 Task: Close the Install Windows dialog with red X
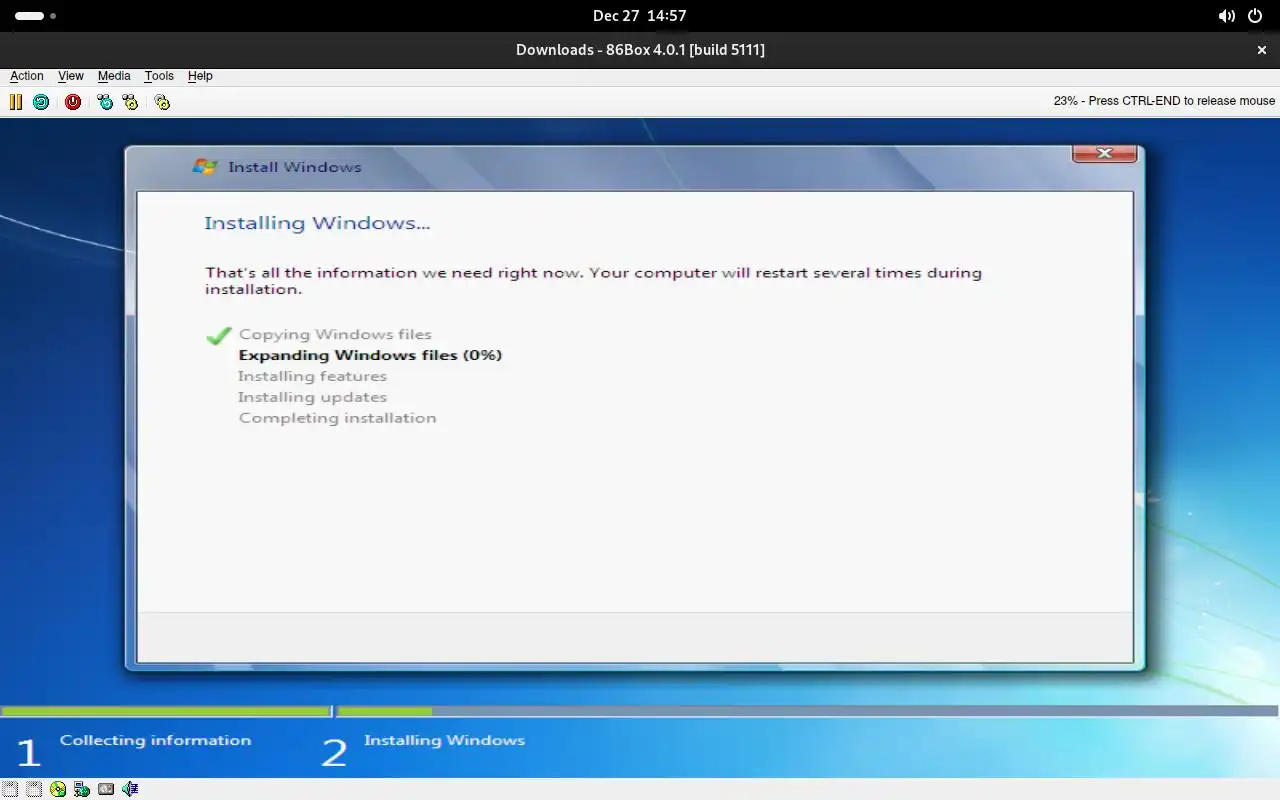(1104, 153)
